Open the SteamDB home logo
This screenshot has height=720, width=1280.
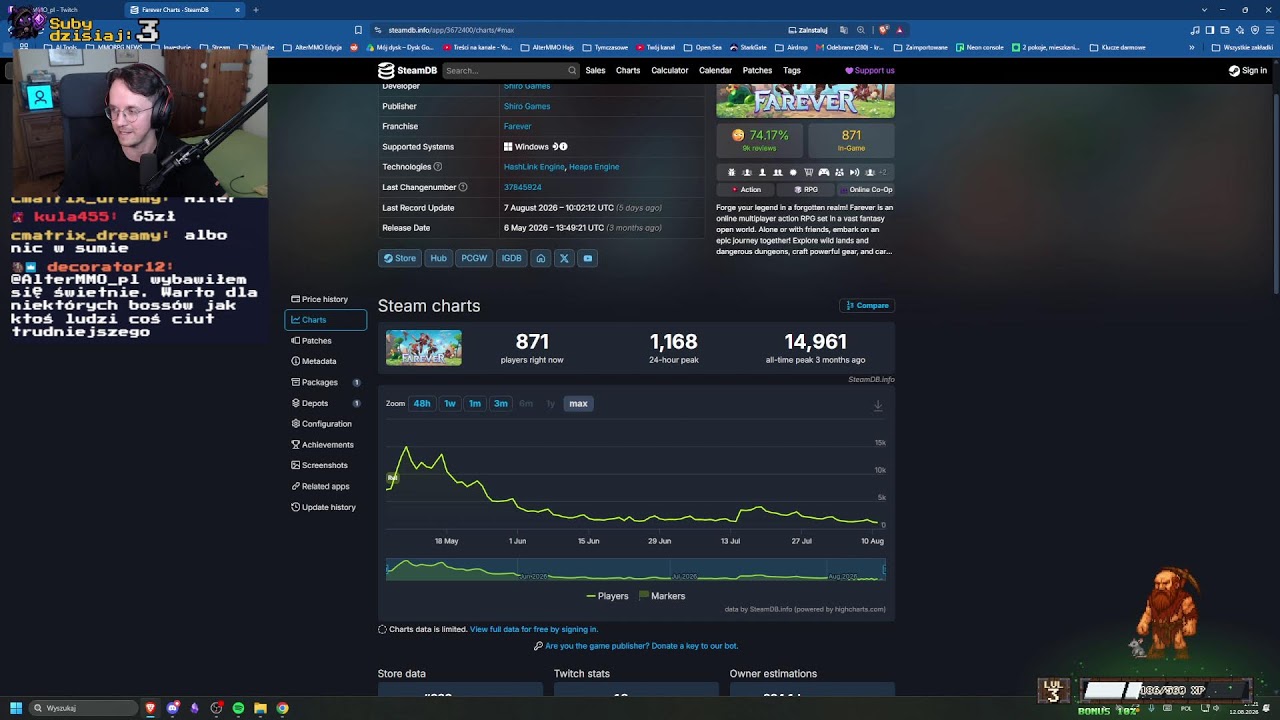(x=406, y=71)
